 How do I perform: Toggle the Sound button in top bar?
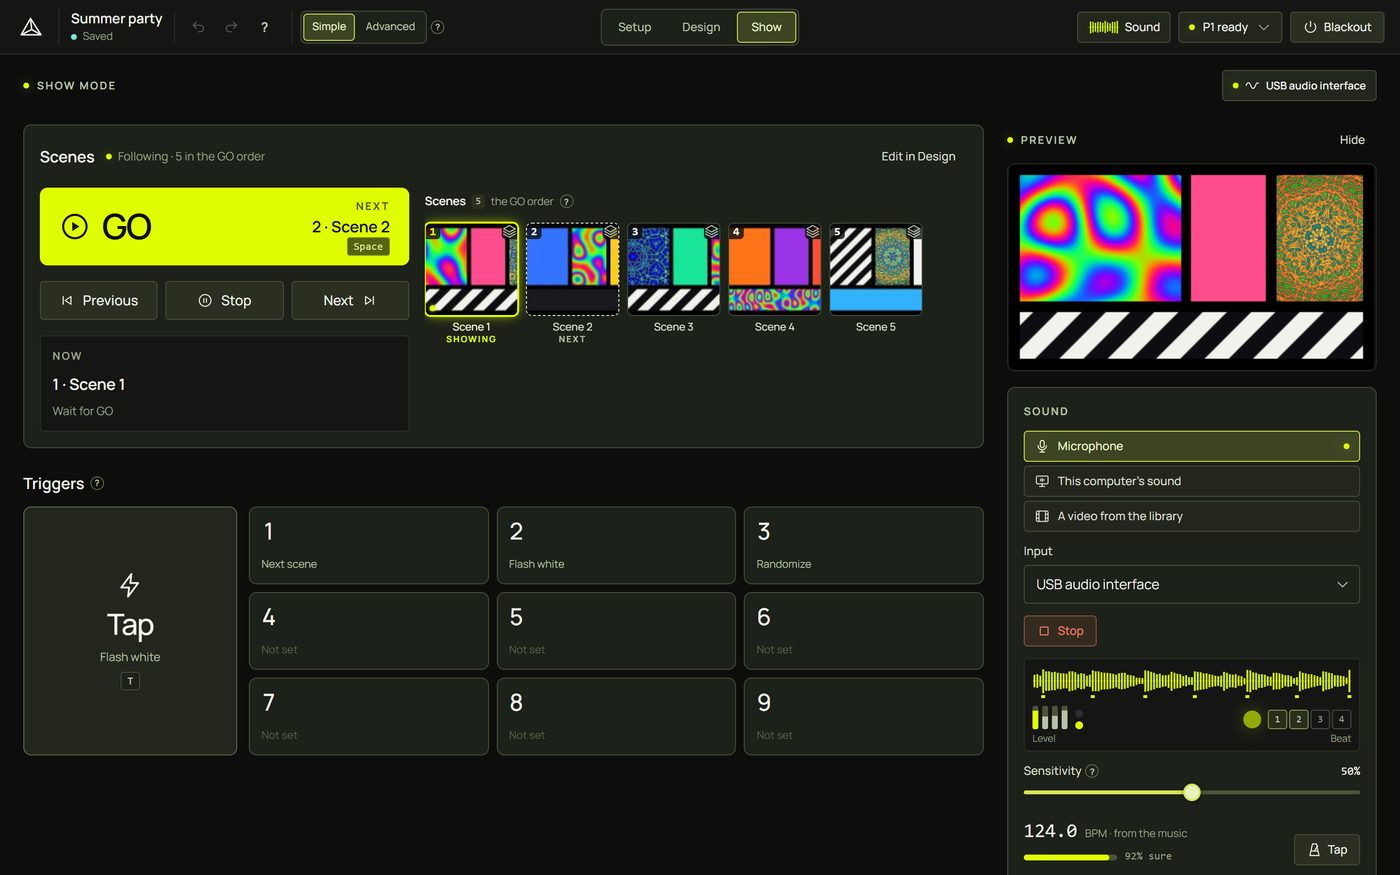[1124, 27]
